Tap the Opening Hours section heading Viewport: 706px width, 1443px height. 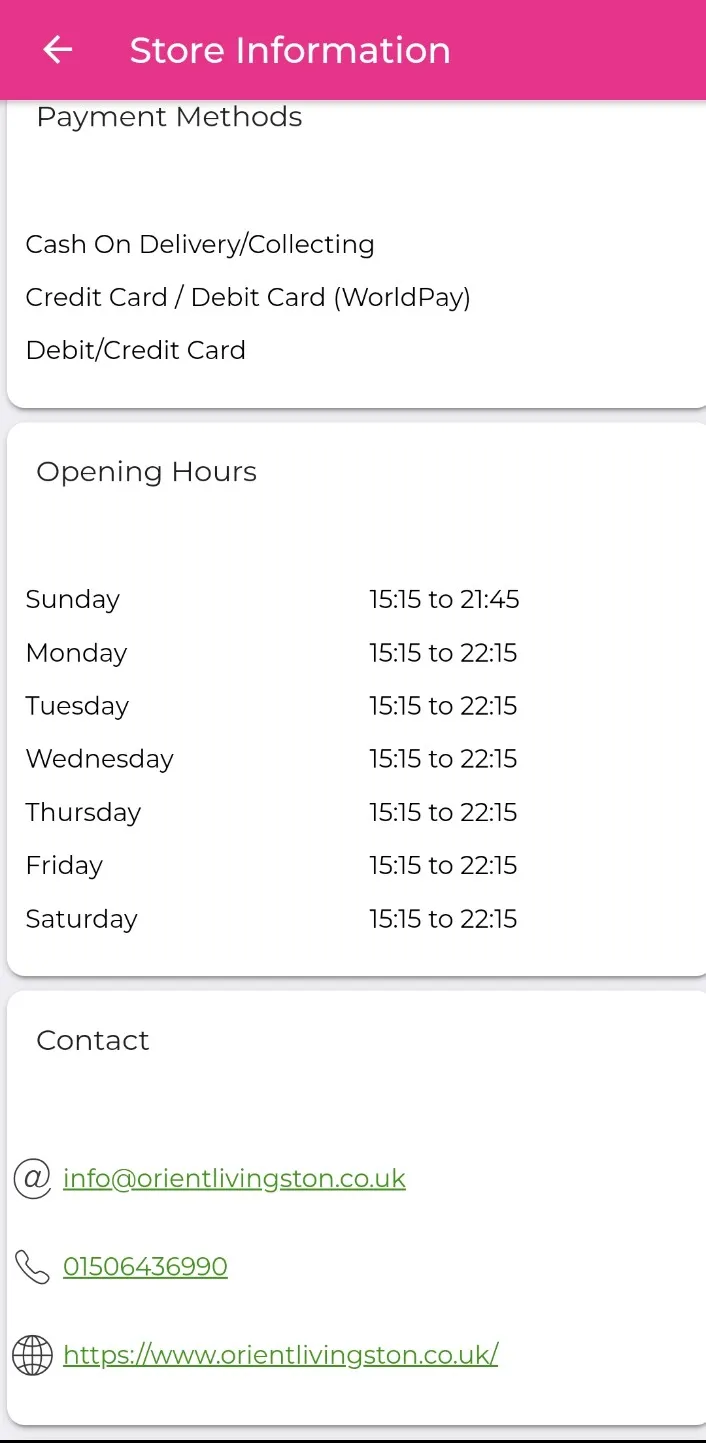(x=146, y=472)
